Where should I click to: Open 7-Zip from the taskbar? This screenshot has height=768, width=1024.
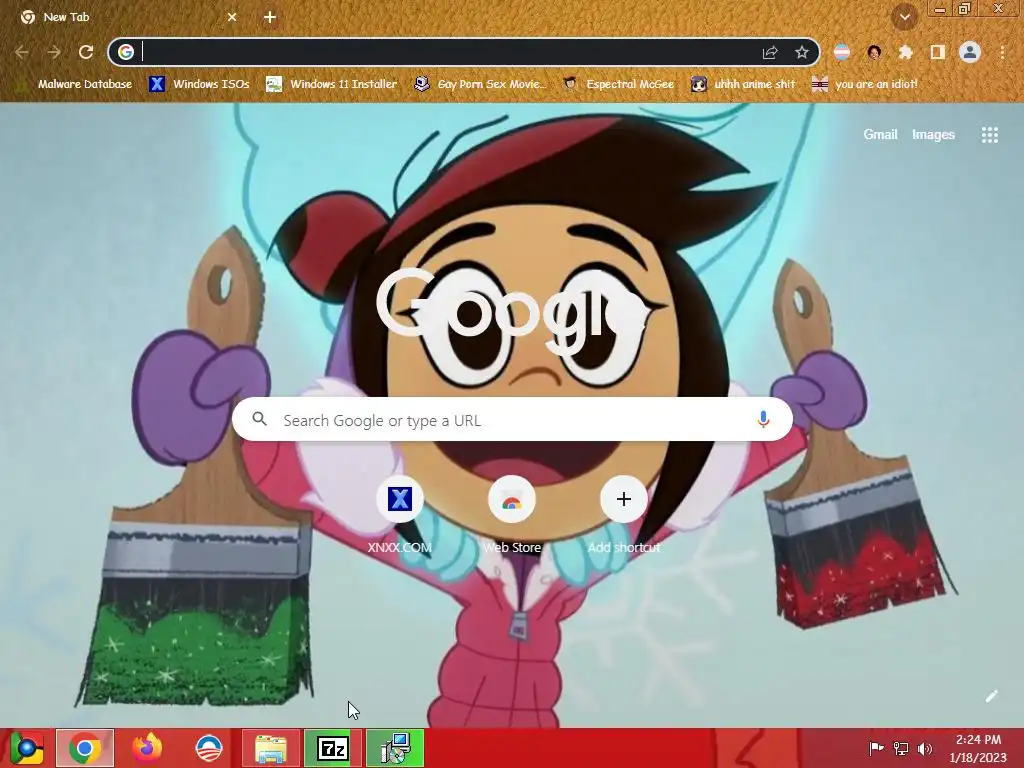pos(332,749)
